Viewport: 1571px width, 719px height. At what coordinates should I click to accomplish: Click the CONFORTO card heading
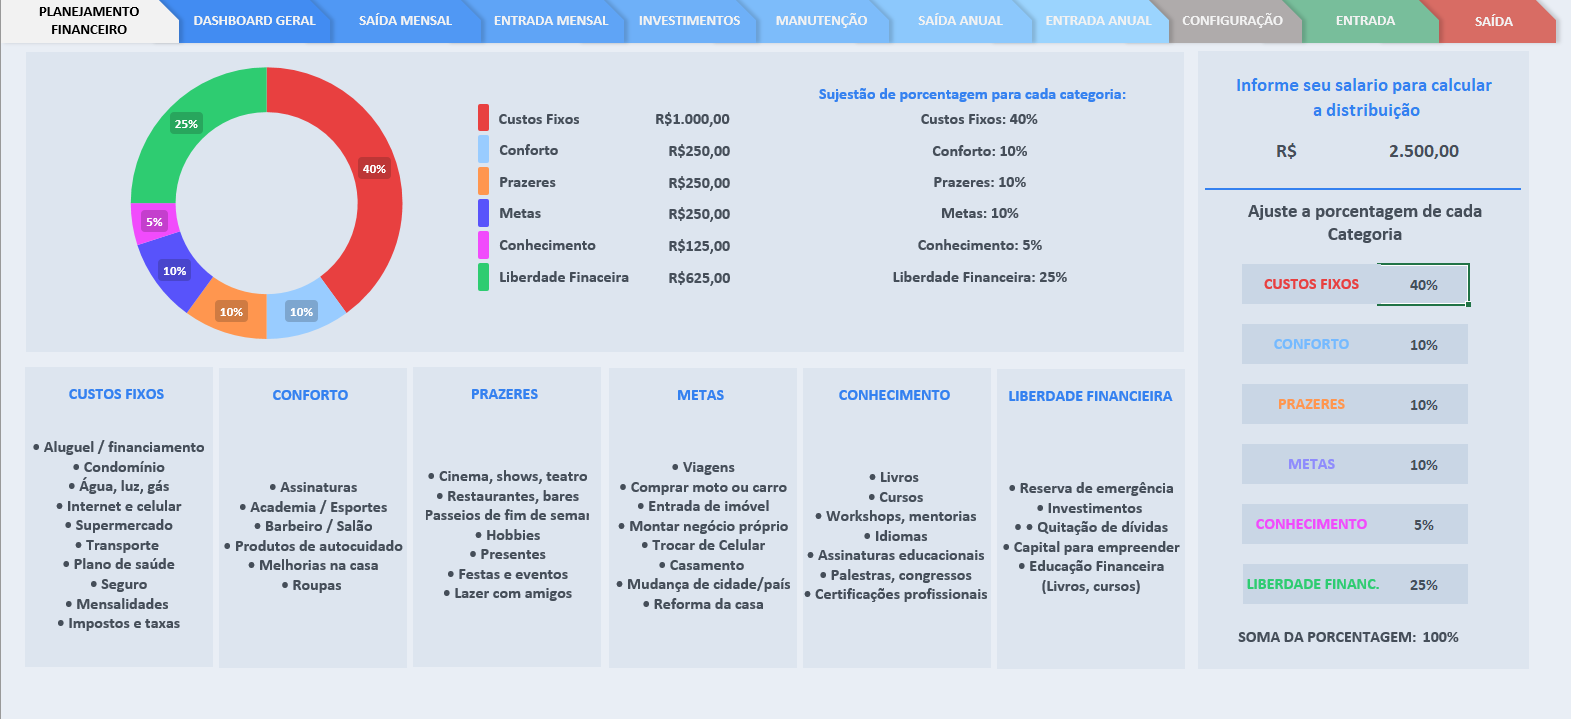[310, 395]
